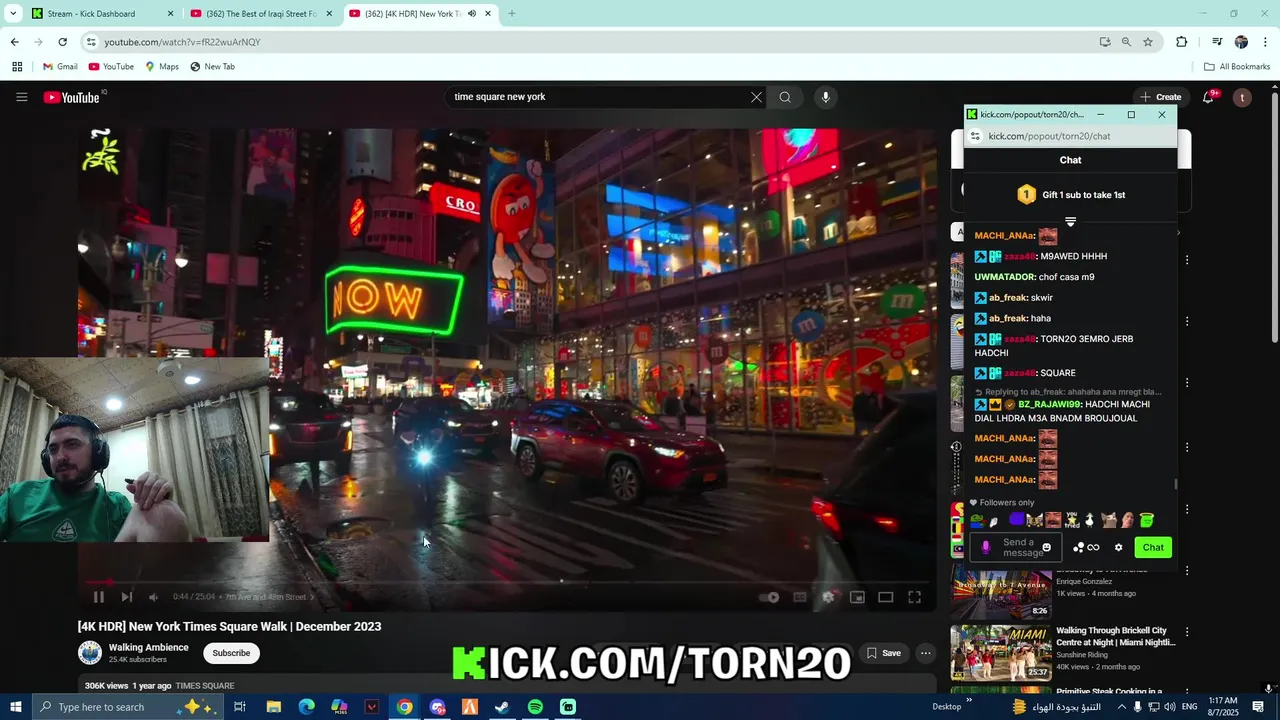The image size is (1280, 720).
Task: Open a new browser tab
Action: pos(512,13)
